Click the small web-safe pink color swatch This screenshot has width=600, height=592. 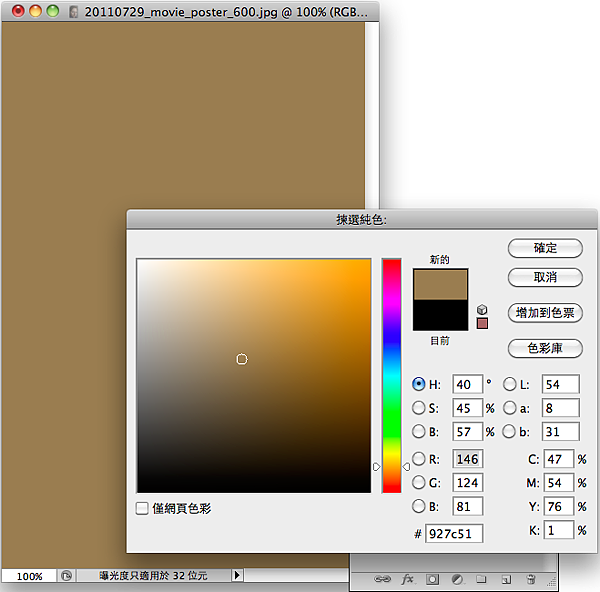point(482,323)
